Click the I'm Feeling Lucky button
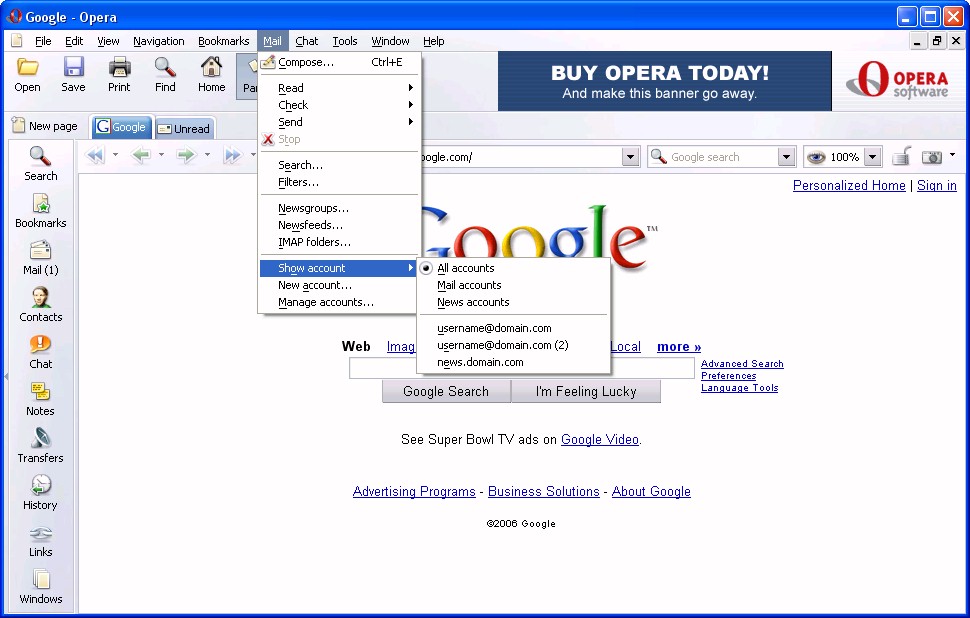This screenshot has width=970, height=618. 586,392
